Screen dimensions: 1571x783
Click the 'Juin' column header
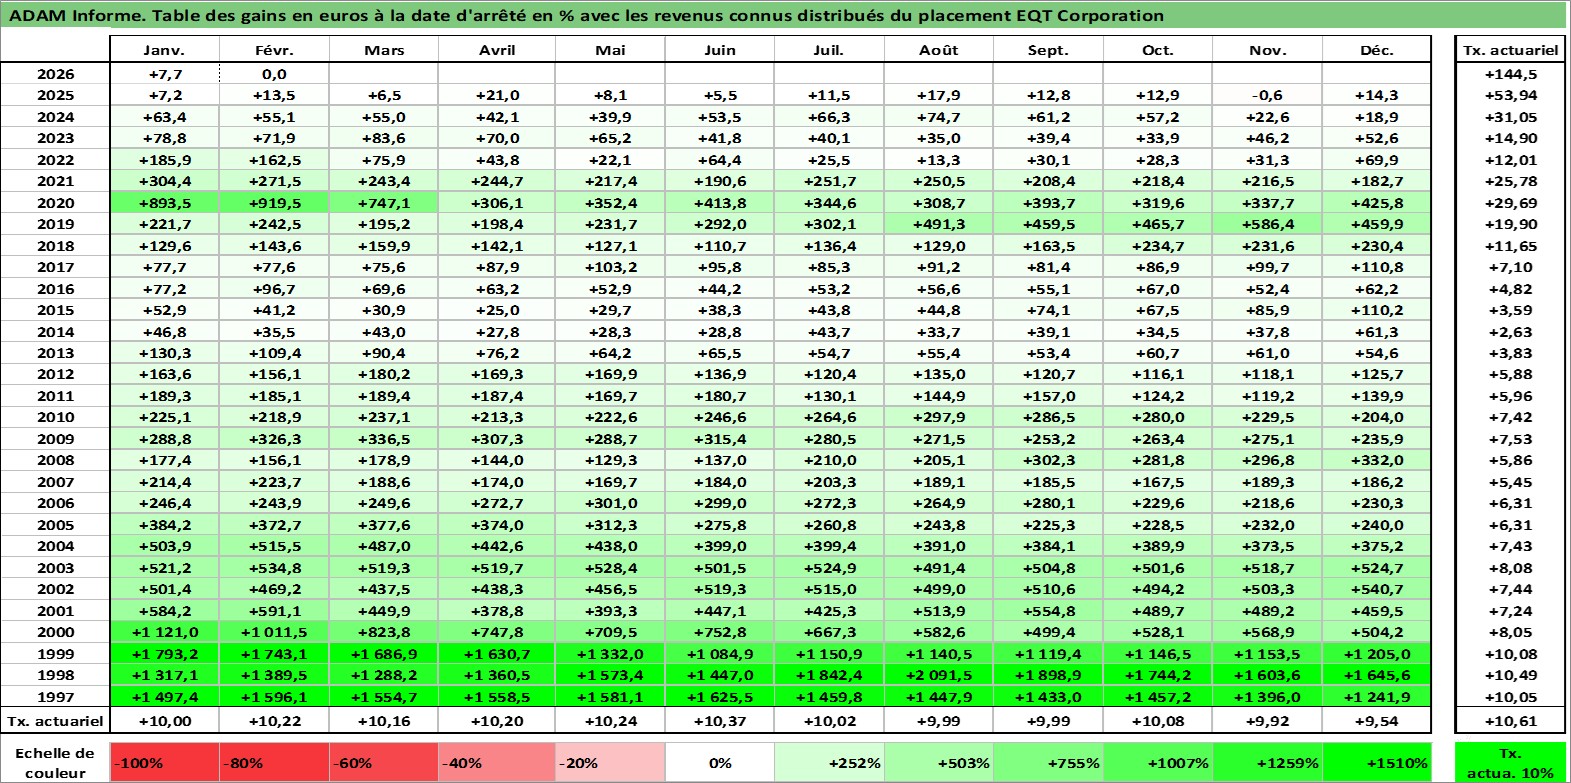pos(719,50)
